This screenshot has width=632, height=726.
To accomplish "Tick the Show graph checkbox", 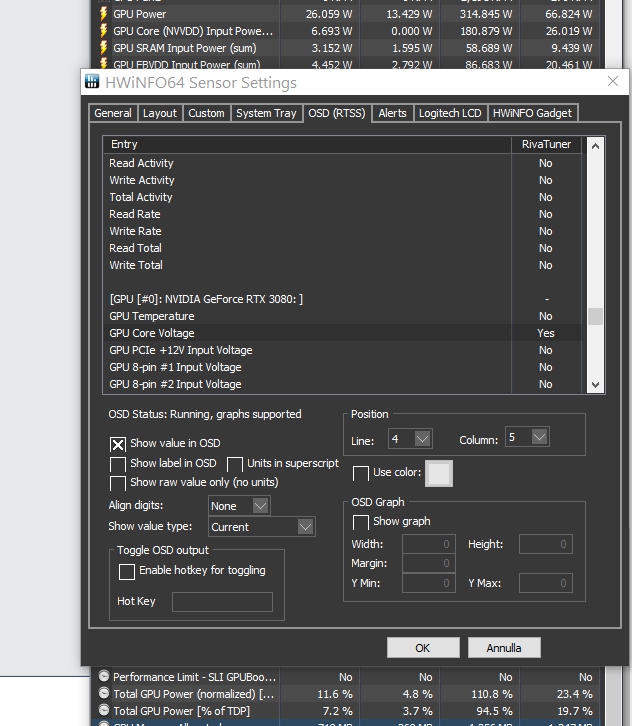I will pyautogui.click(x=361, y=522).
